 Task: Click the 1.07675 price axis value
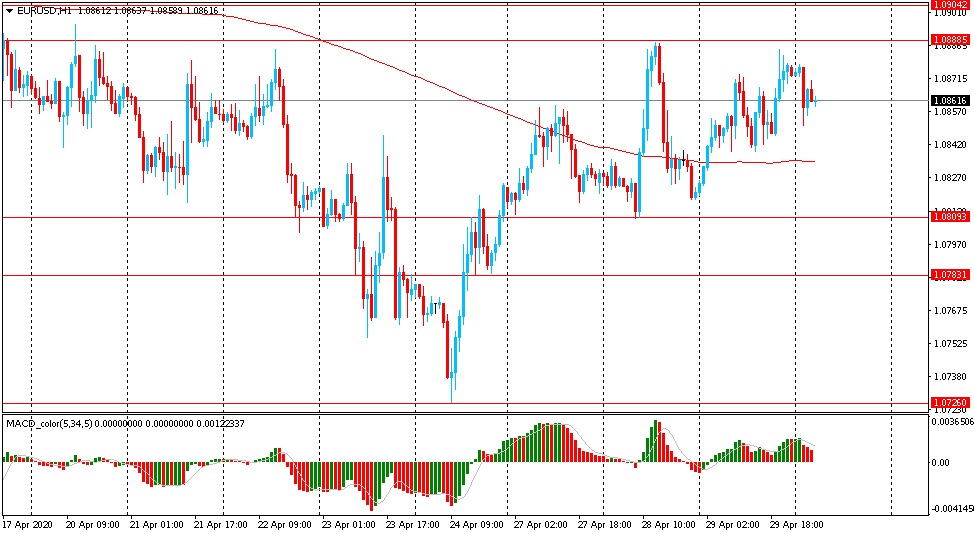coord(950,311)
